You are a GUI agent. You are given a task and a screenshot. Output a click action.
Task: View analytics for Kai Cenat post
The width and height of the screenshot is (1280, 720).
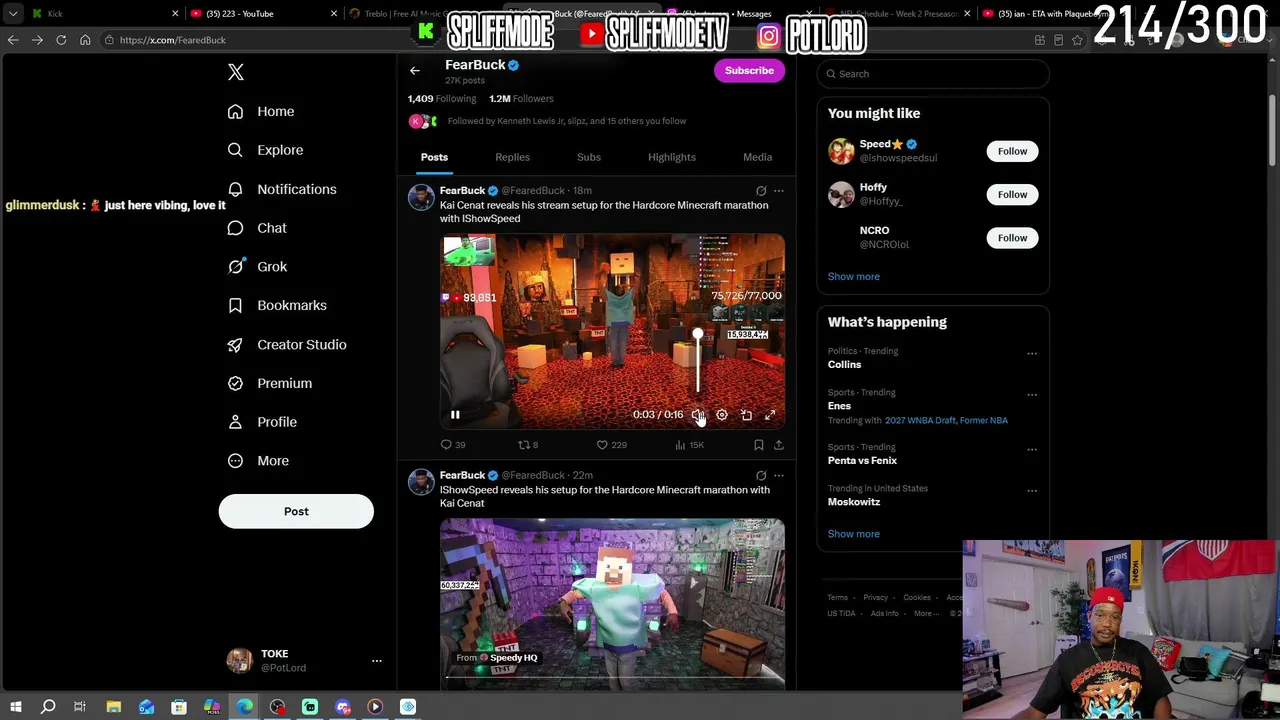[x=689, y=445]
